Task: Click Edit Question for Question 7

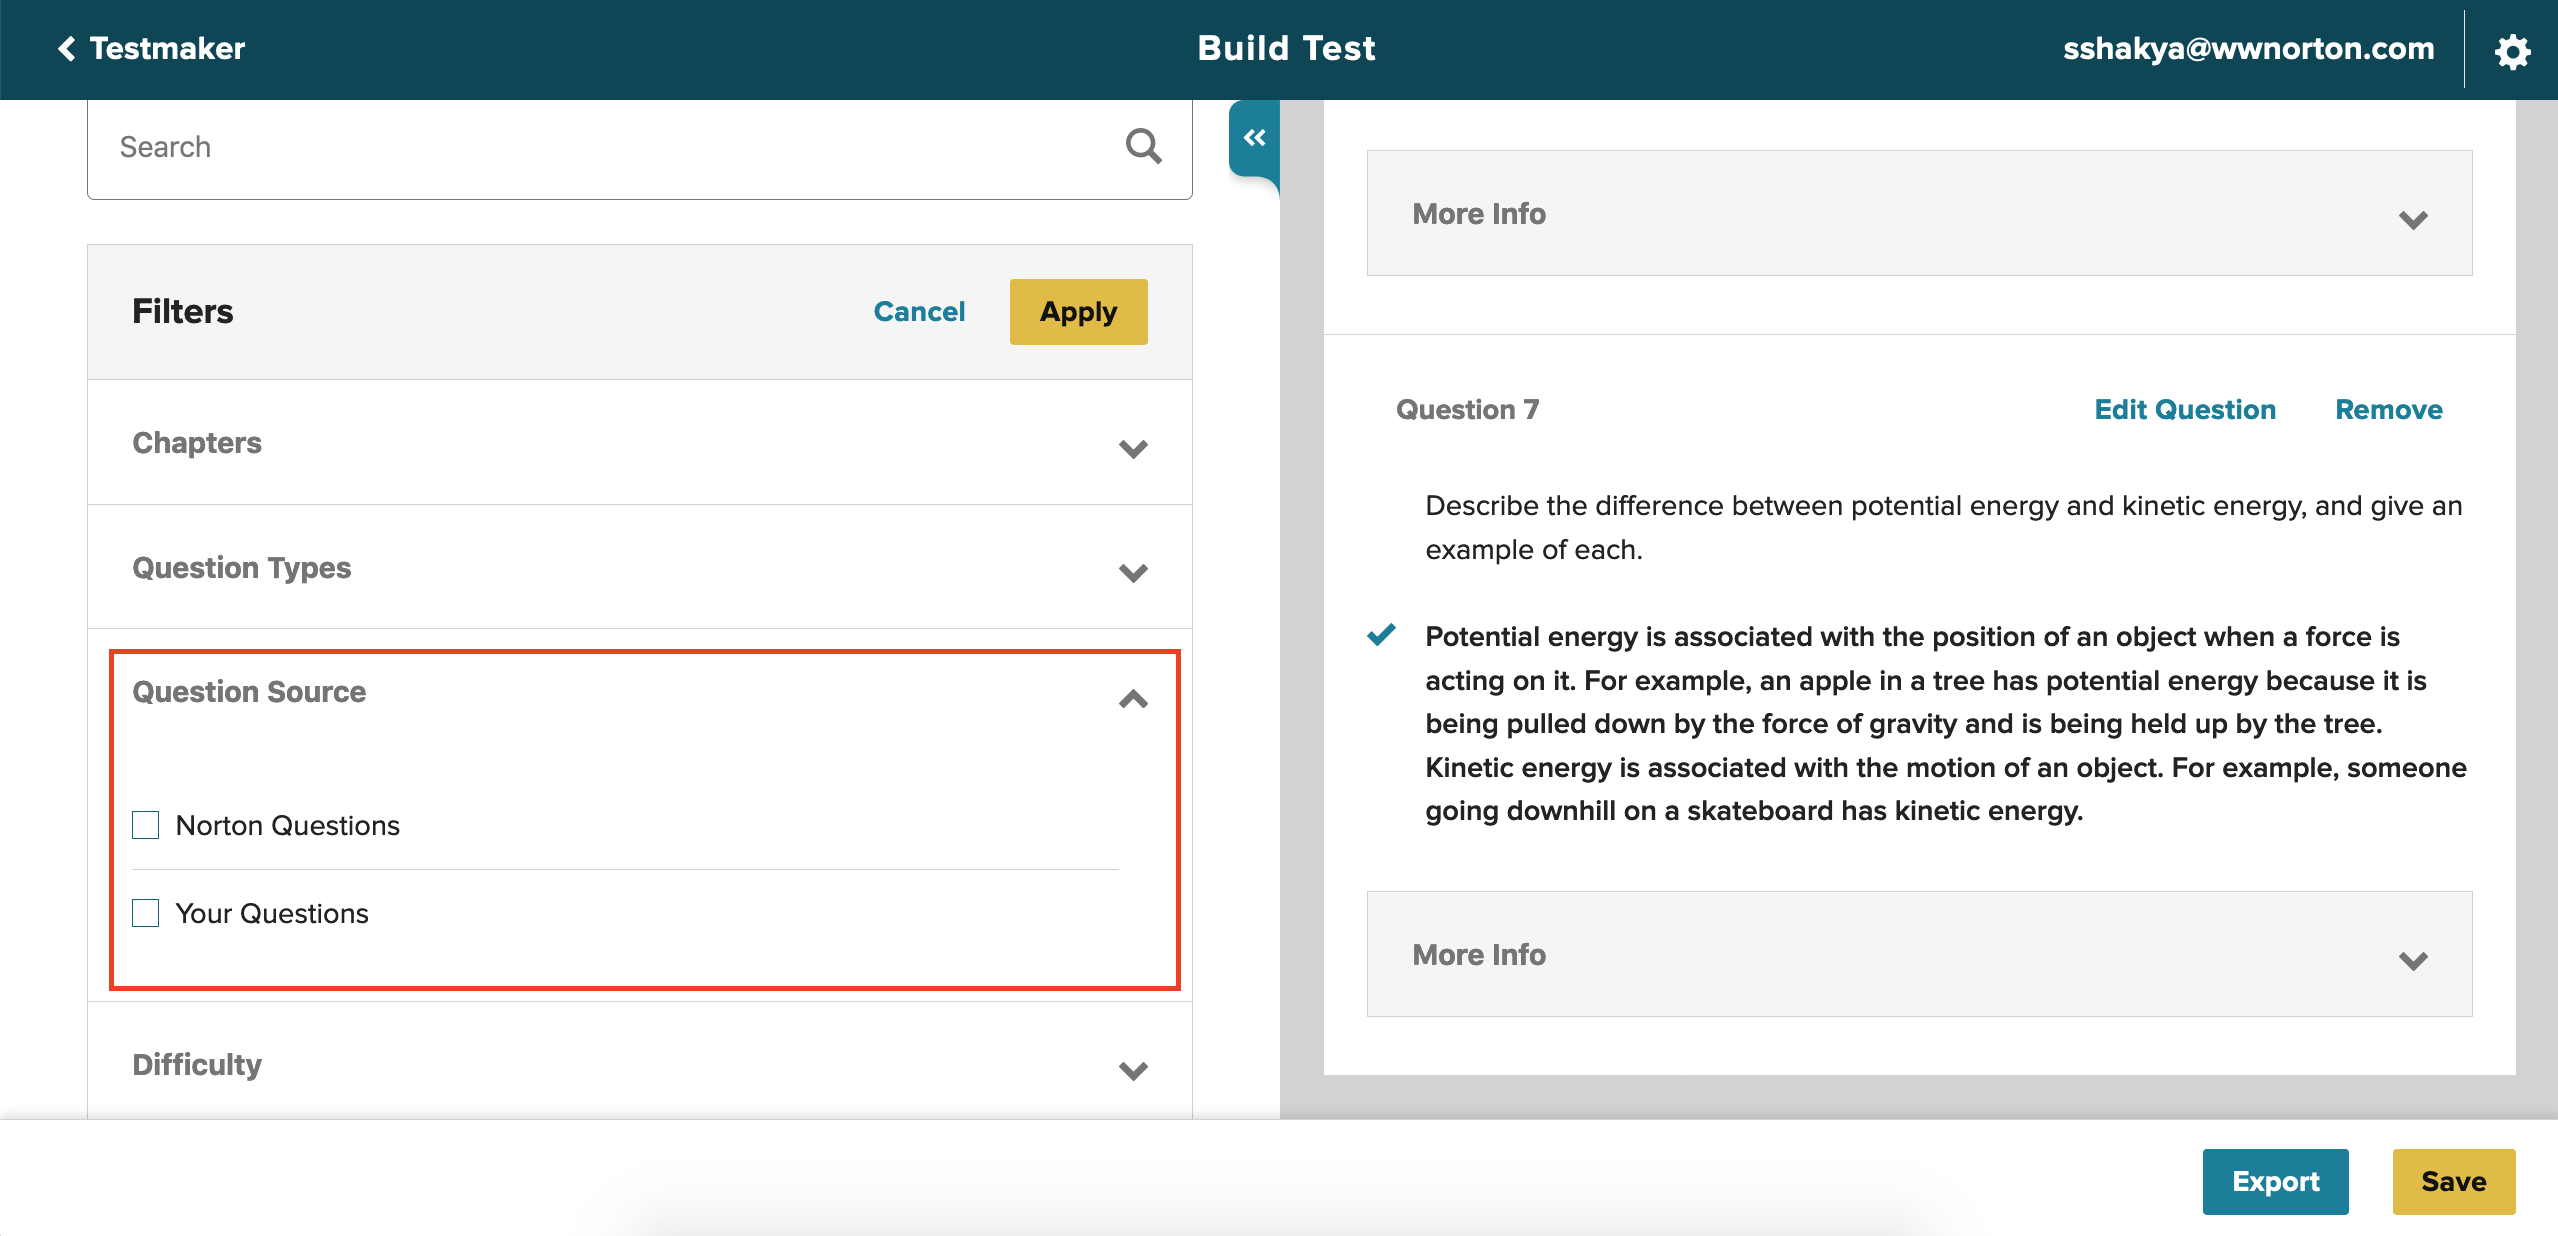Action: (2184, 410)
